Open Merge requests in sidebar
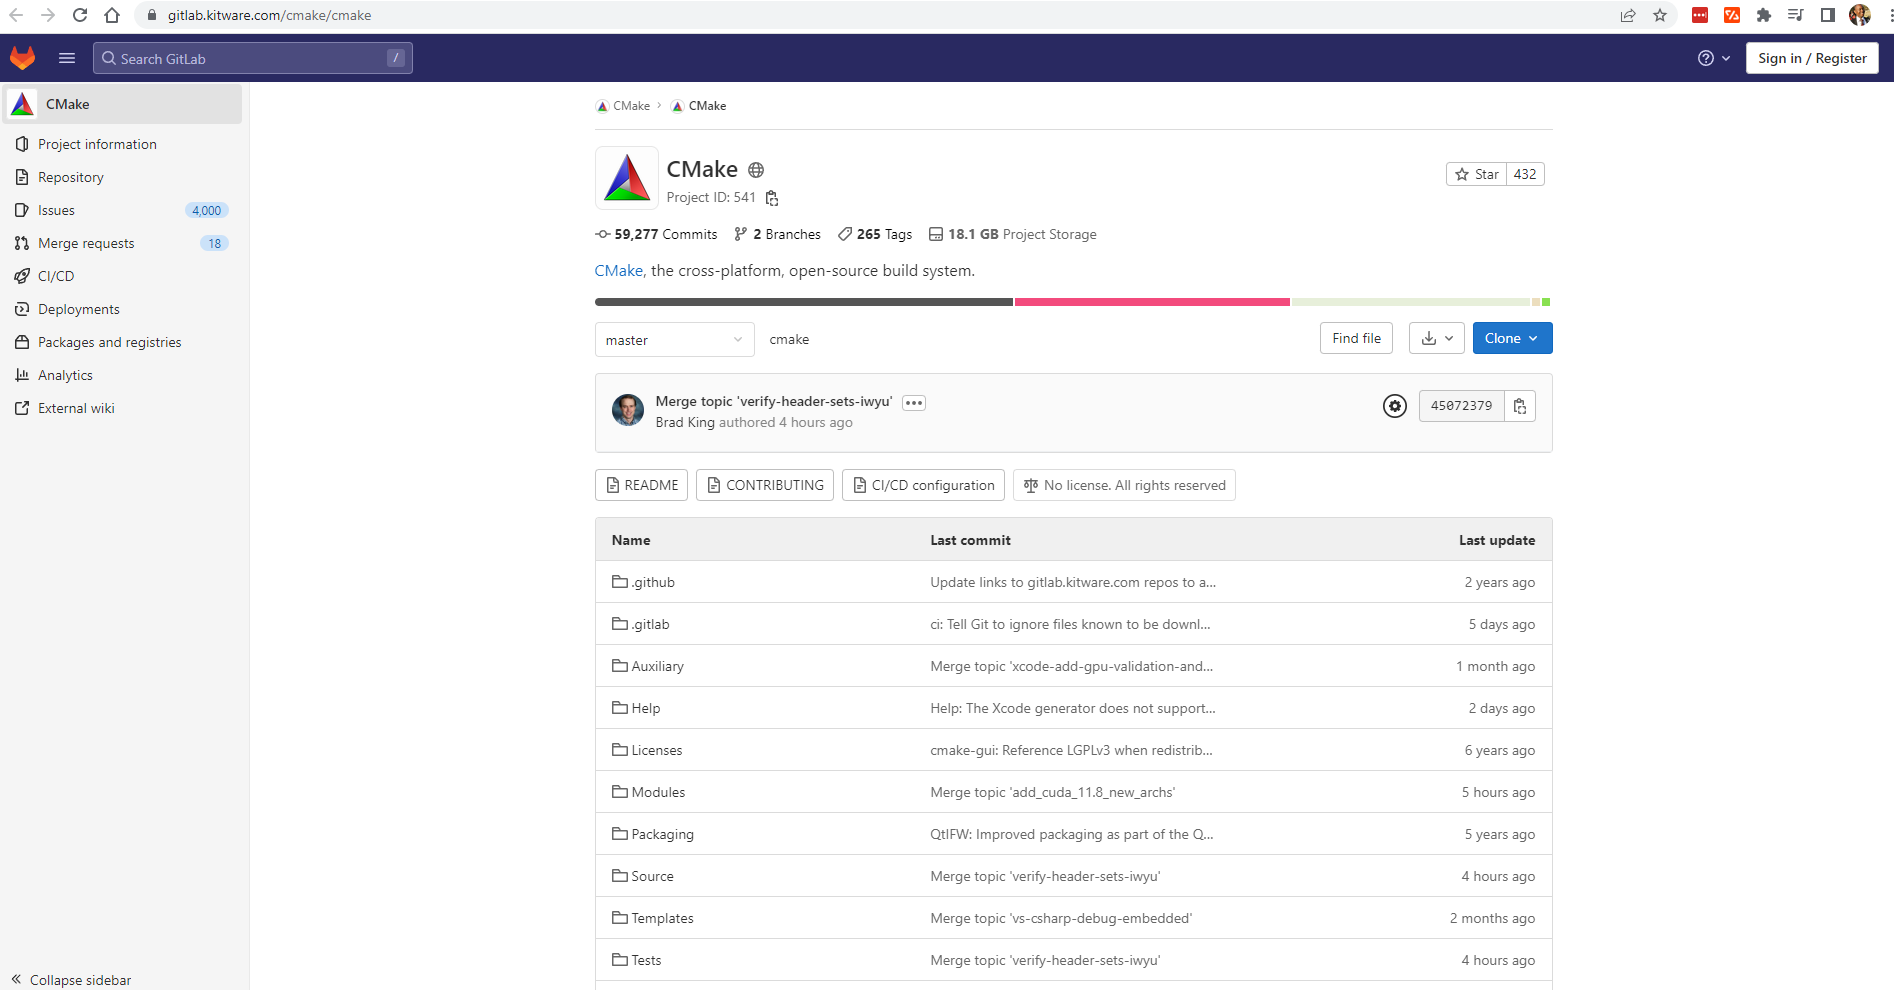 [86, 243]
